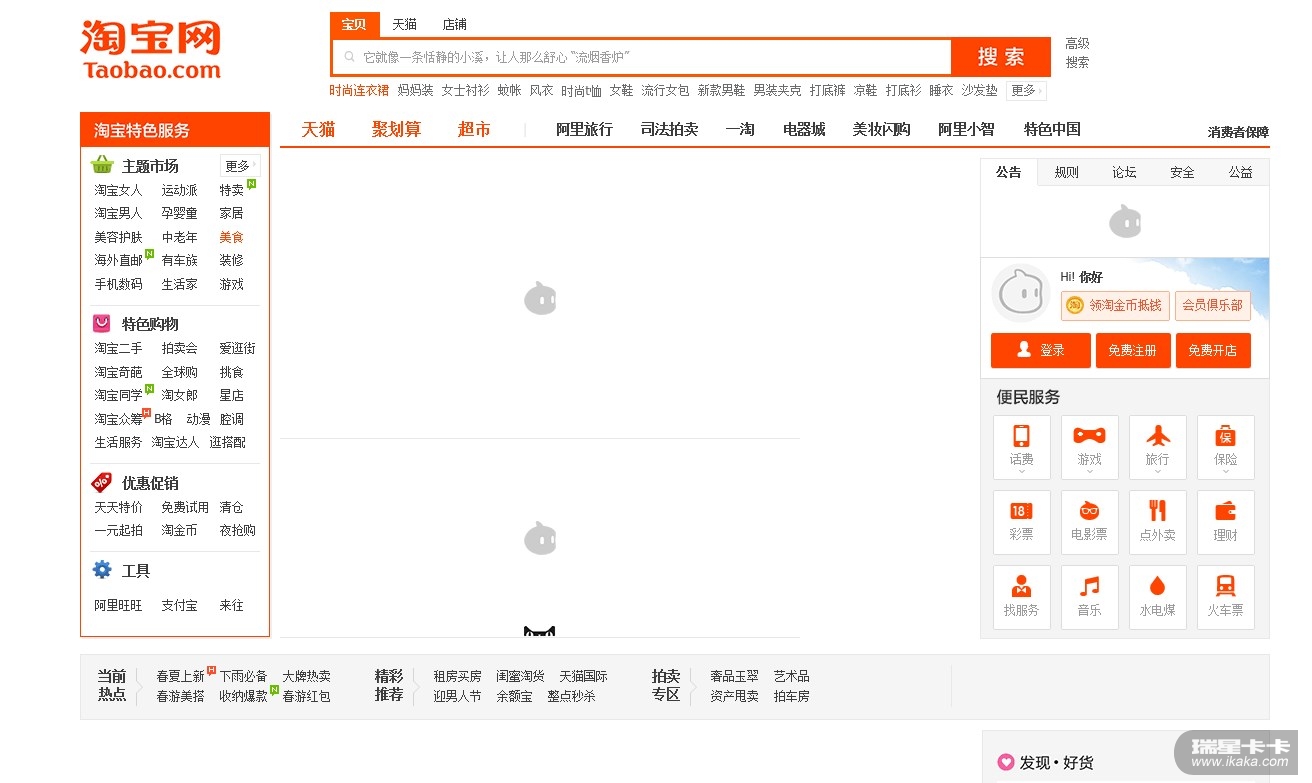Open 电器城 in the navigation bar
This screenshot has width=1312, height=783.
[x=804, y=129]
